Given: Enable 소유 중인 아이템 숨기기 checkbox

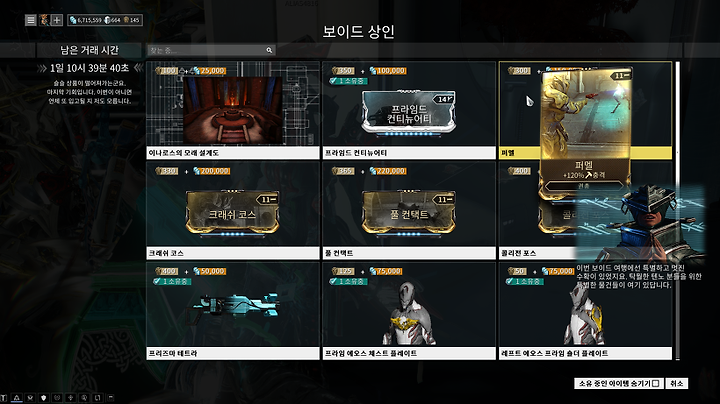Looking at the screenshot, I should point(656,383).
